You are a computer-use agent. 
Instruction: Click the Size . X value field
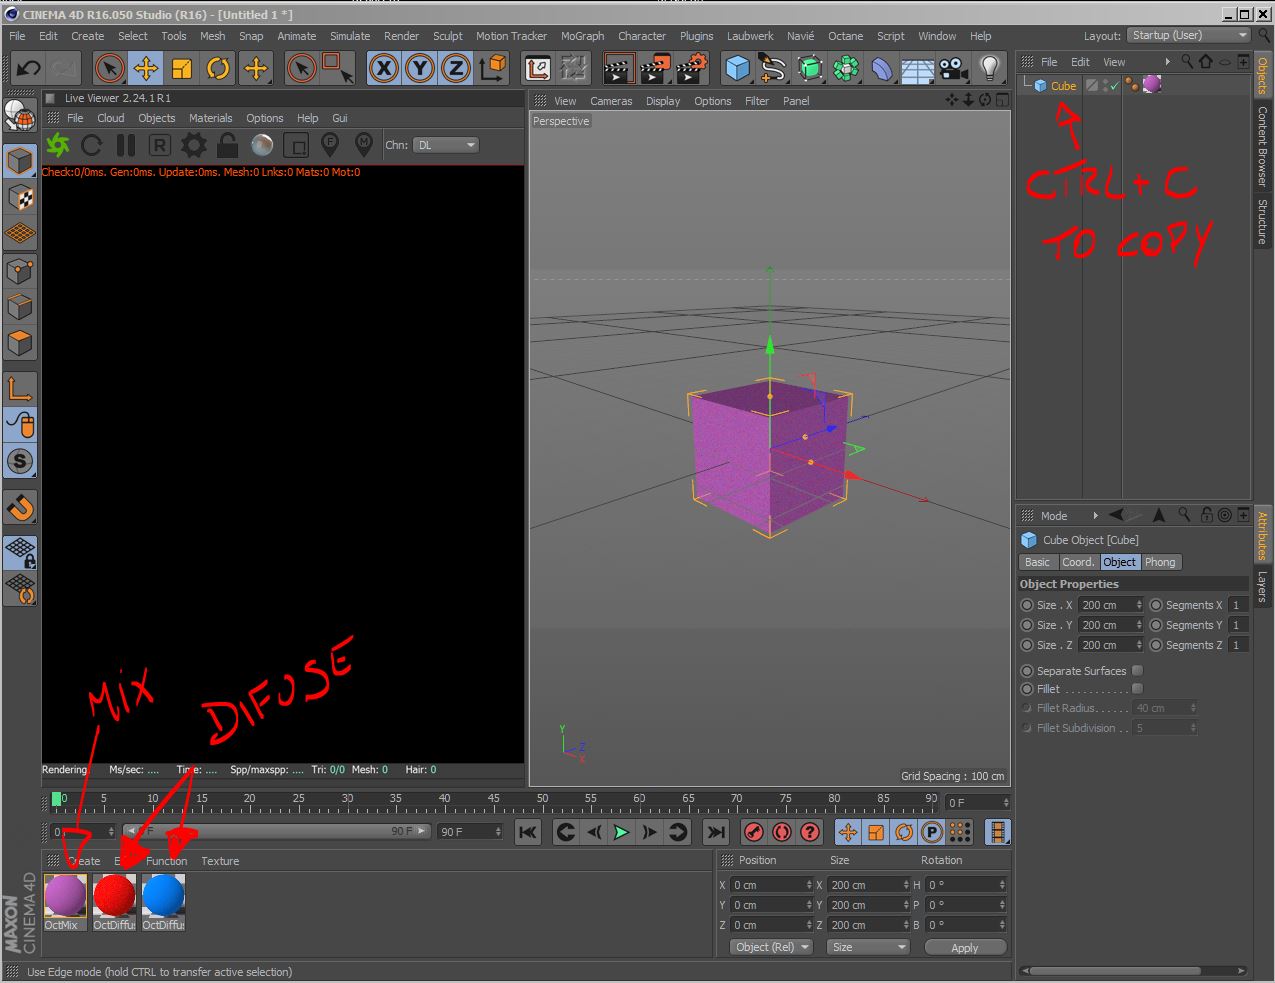(1110, 605)
